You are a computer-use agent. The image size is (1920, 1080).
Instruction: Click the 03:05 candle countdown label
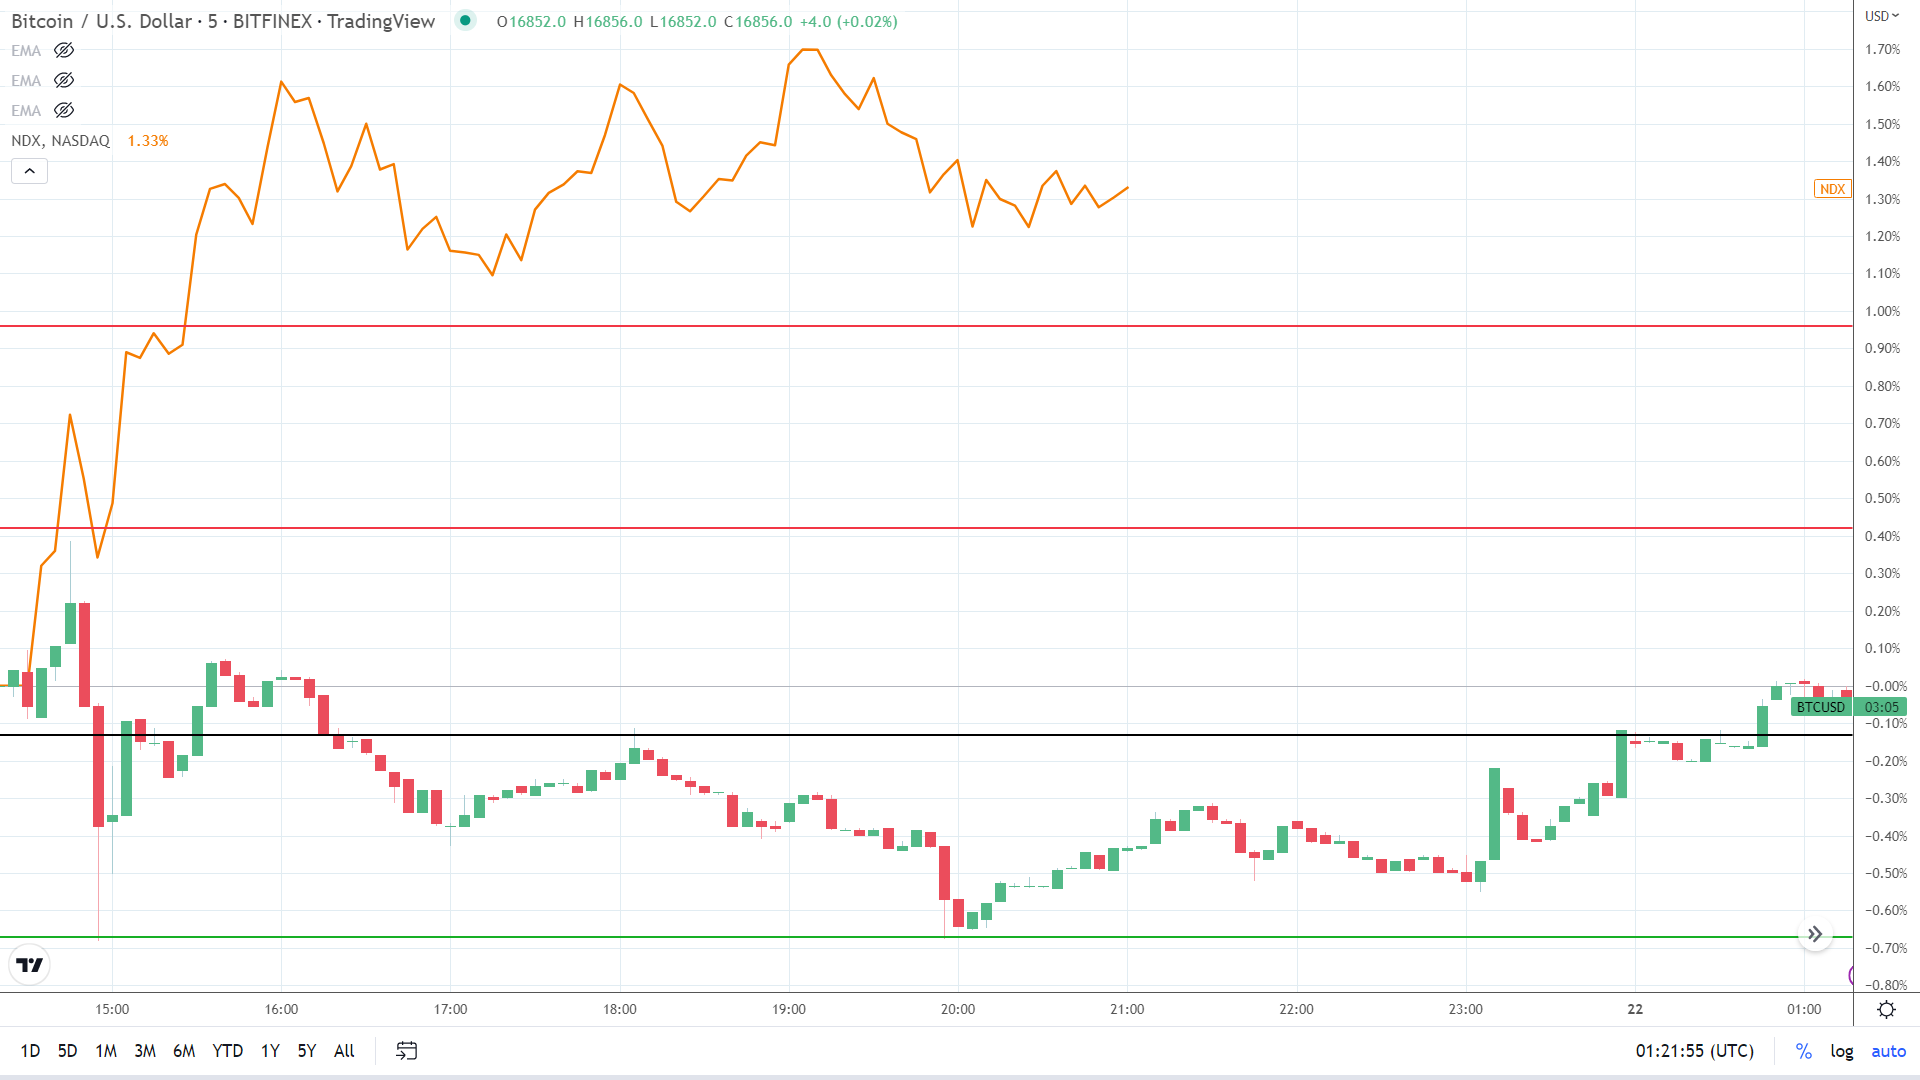pyautogui.click(x=1881, y=707)
